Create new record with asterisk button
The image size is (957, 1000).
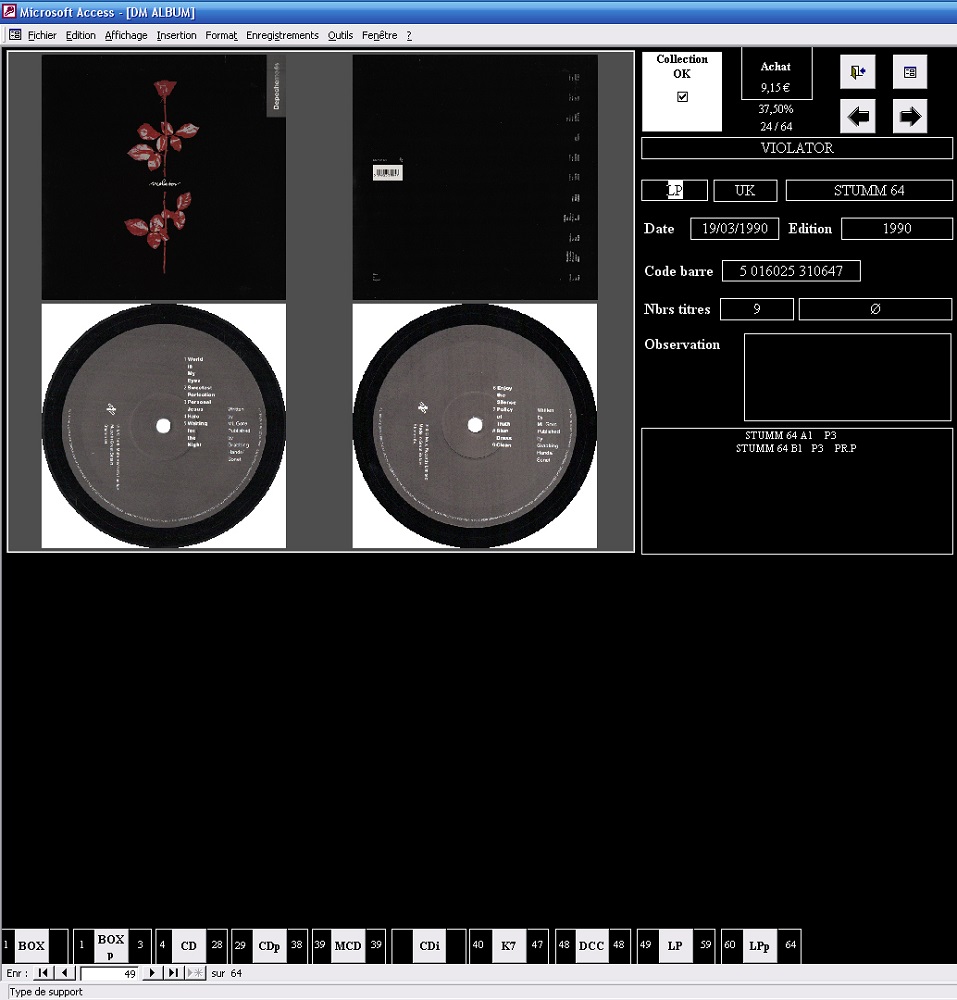coord(196,973)
